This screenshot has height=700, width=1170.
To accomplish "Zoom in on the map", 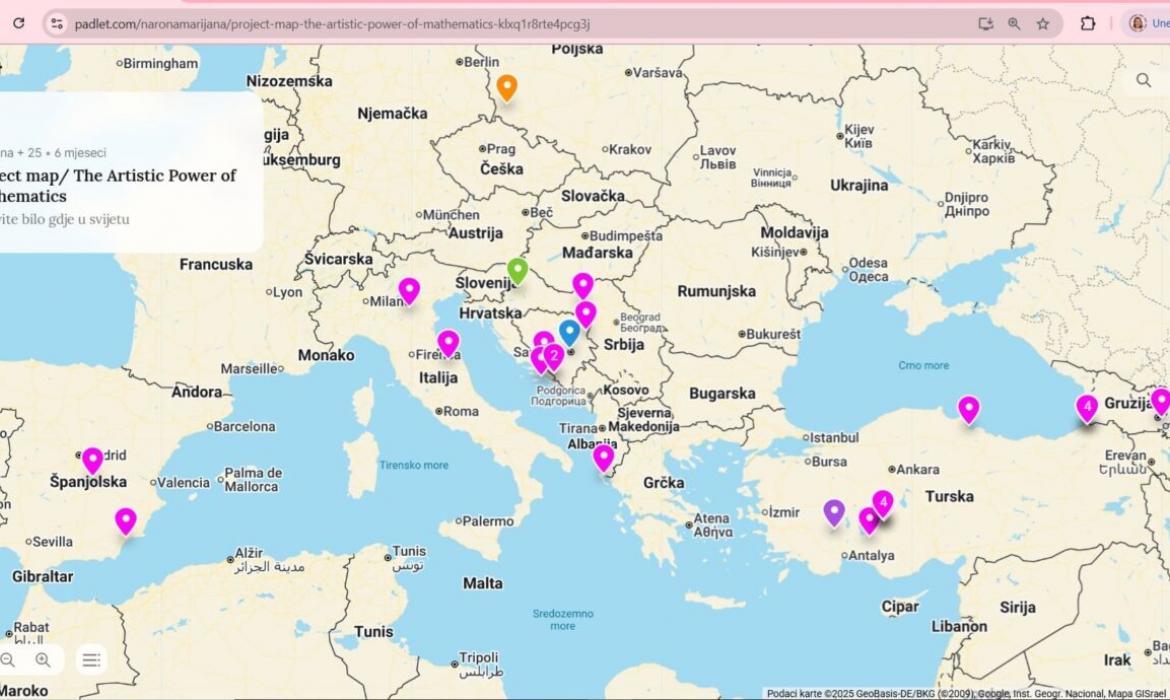I will [x=43, y=659].
